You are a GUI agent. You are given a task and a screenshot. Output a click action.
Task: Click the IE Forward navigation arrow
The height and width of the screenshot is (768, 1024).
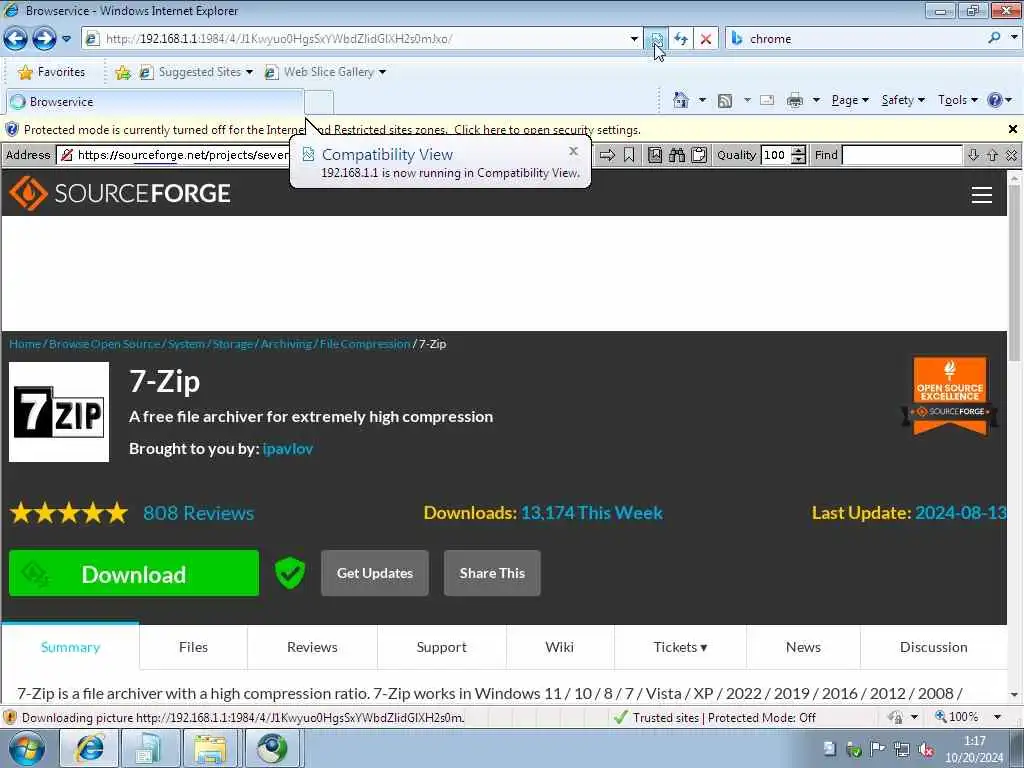[44, 39]
